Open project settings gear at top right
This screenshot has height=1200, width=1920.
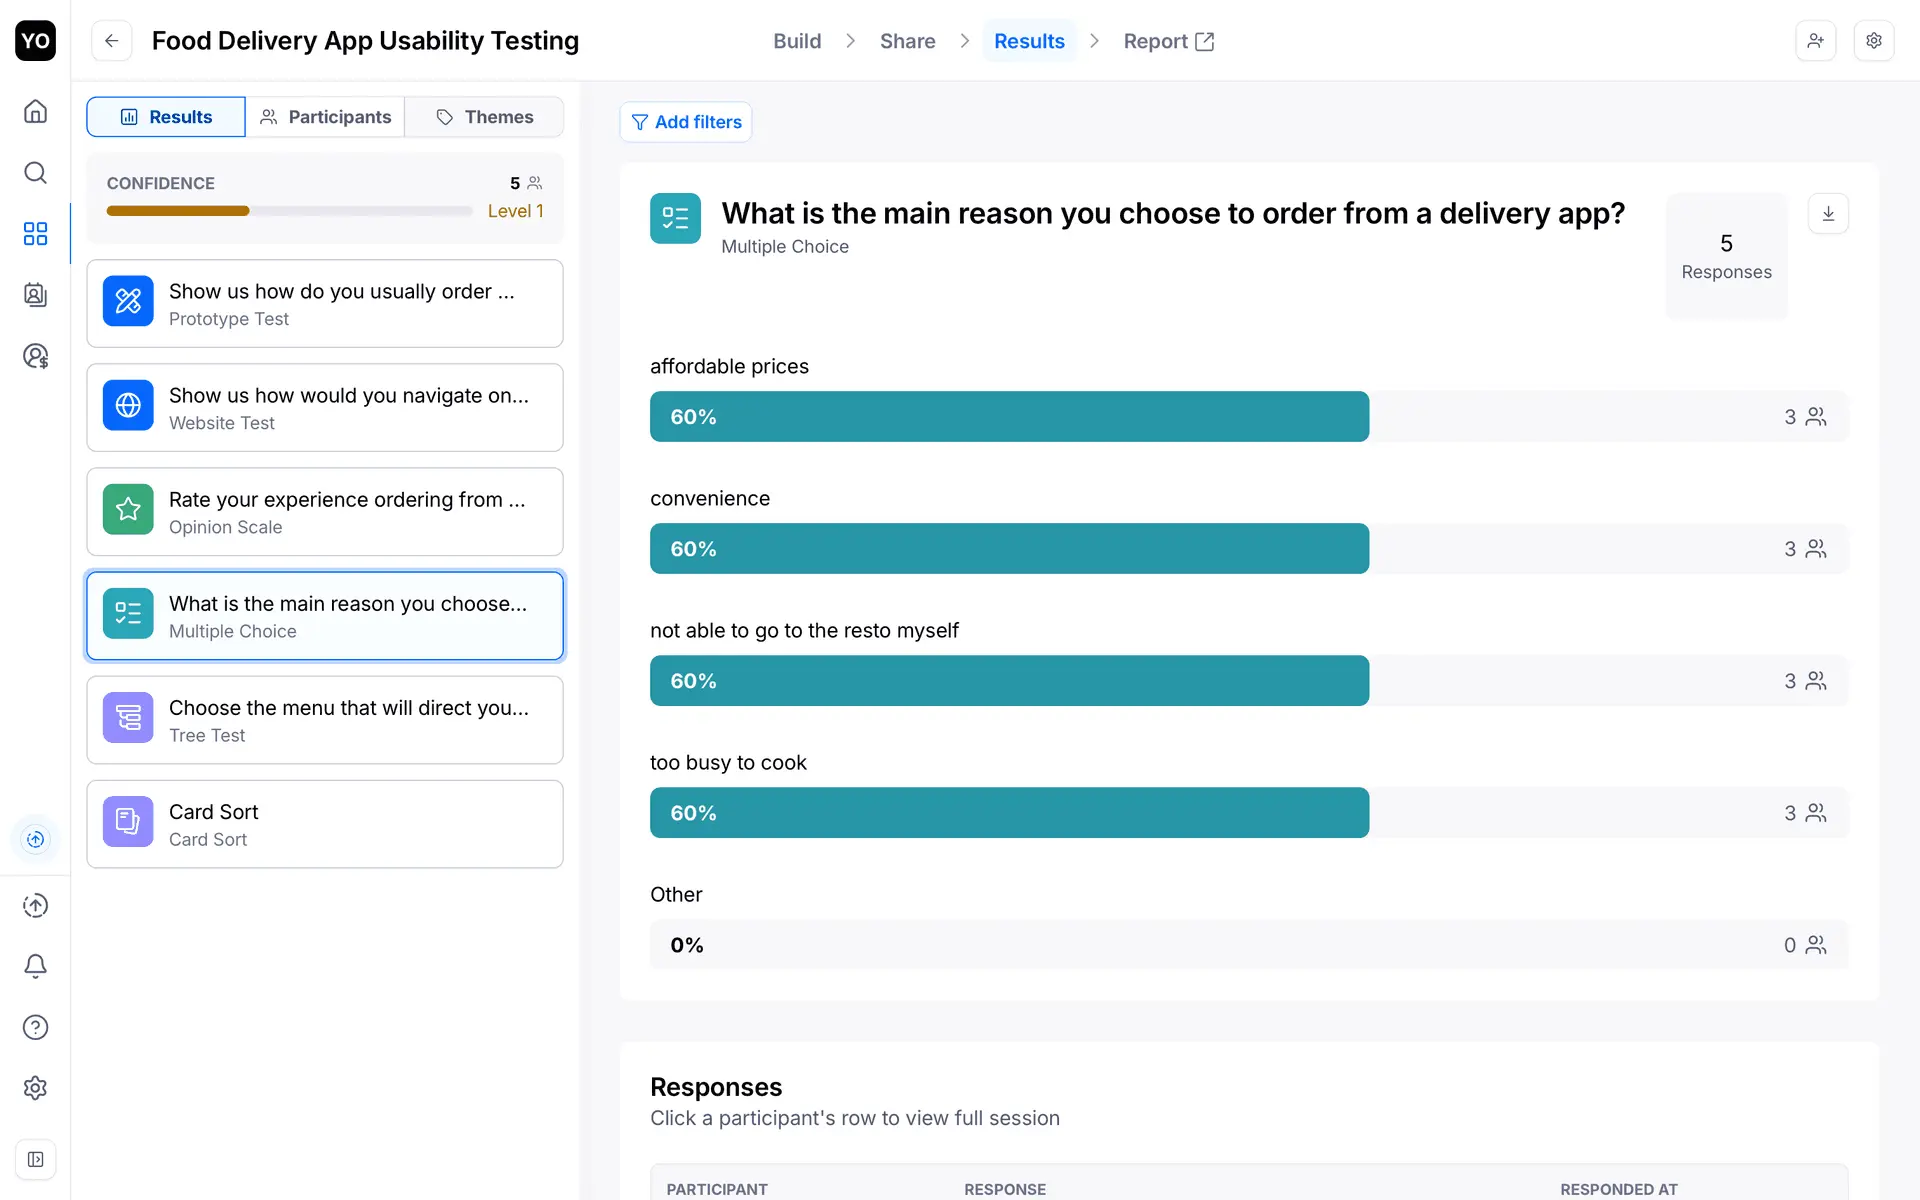point(1874,41)
